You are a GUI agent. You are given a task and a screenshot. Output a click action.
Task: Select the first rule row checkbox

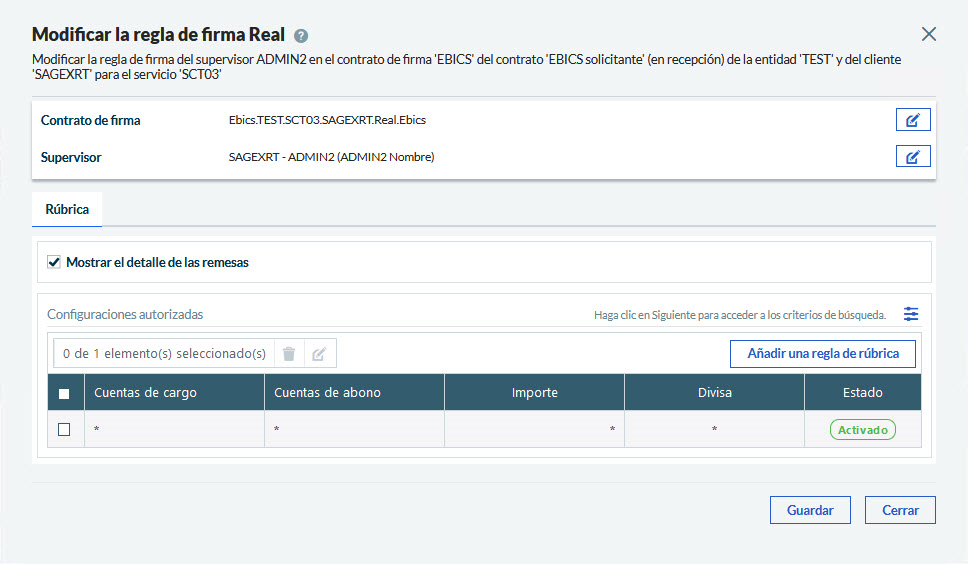(x=64, y=429)
